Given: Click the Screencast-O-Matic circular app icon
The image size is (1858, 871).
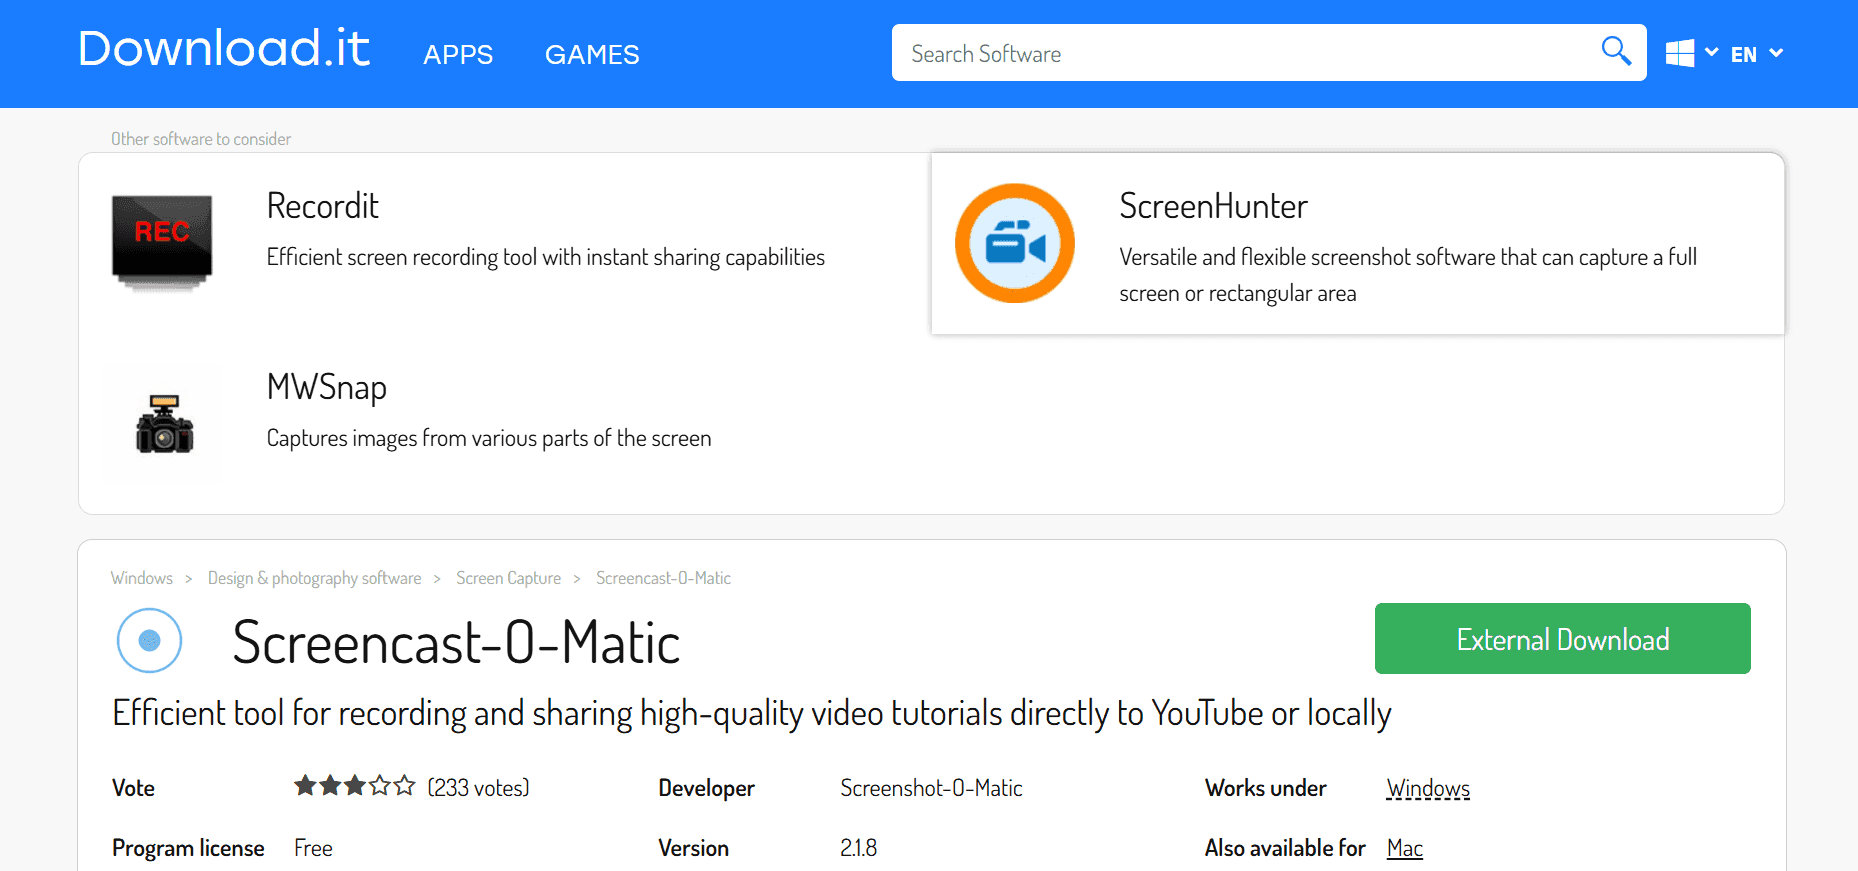Looking at the screenshot, I should pos(149,640).
